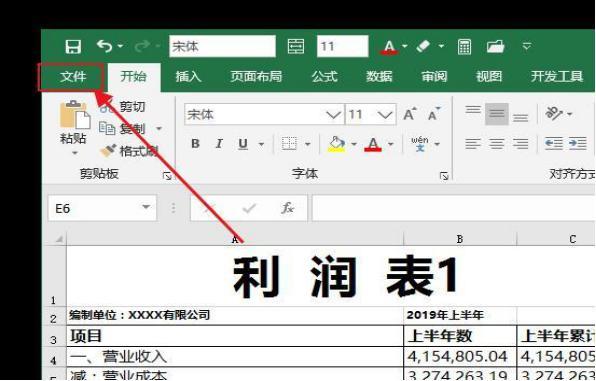Click the cell borders icon
This screenshot has height=381, width=596.
click(x=289, y=144)
